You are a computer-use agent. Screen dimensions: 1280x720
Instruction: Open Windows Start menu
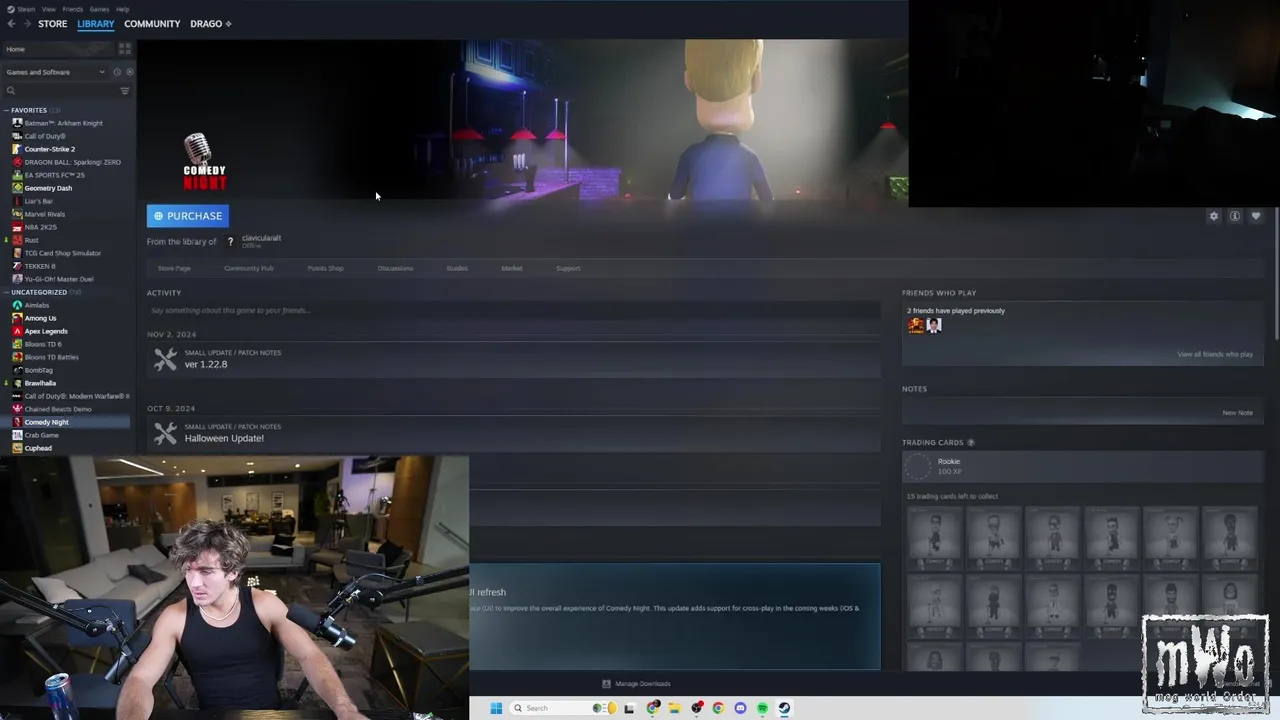point(496,708)
